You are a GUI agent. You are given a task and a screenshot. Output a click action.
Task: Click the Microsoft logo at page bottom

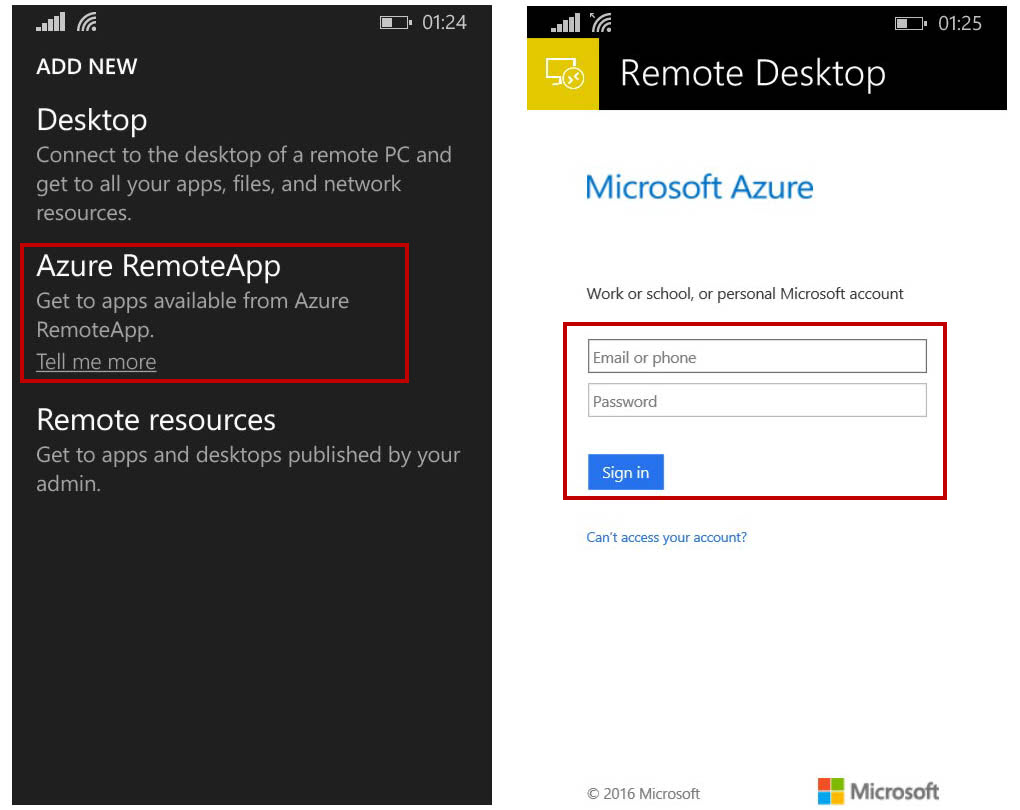878,791
